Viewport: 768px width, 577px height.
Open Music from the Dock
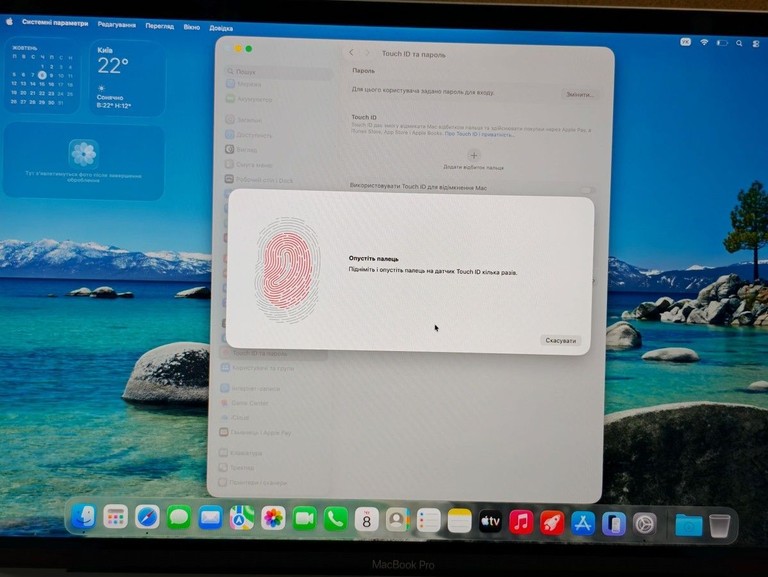(x=521, y=523)
